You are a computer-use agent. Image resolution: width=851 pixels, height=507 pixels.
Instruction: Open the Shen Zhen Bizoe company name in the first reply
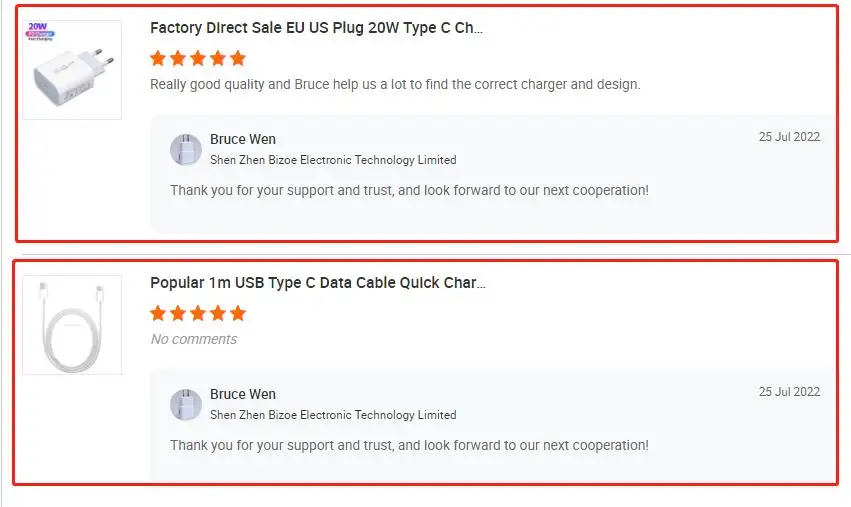click(x=333, y=160)
